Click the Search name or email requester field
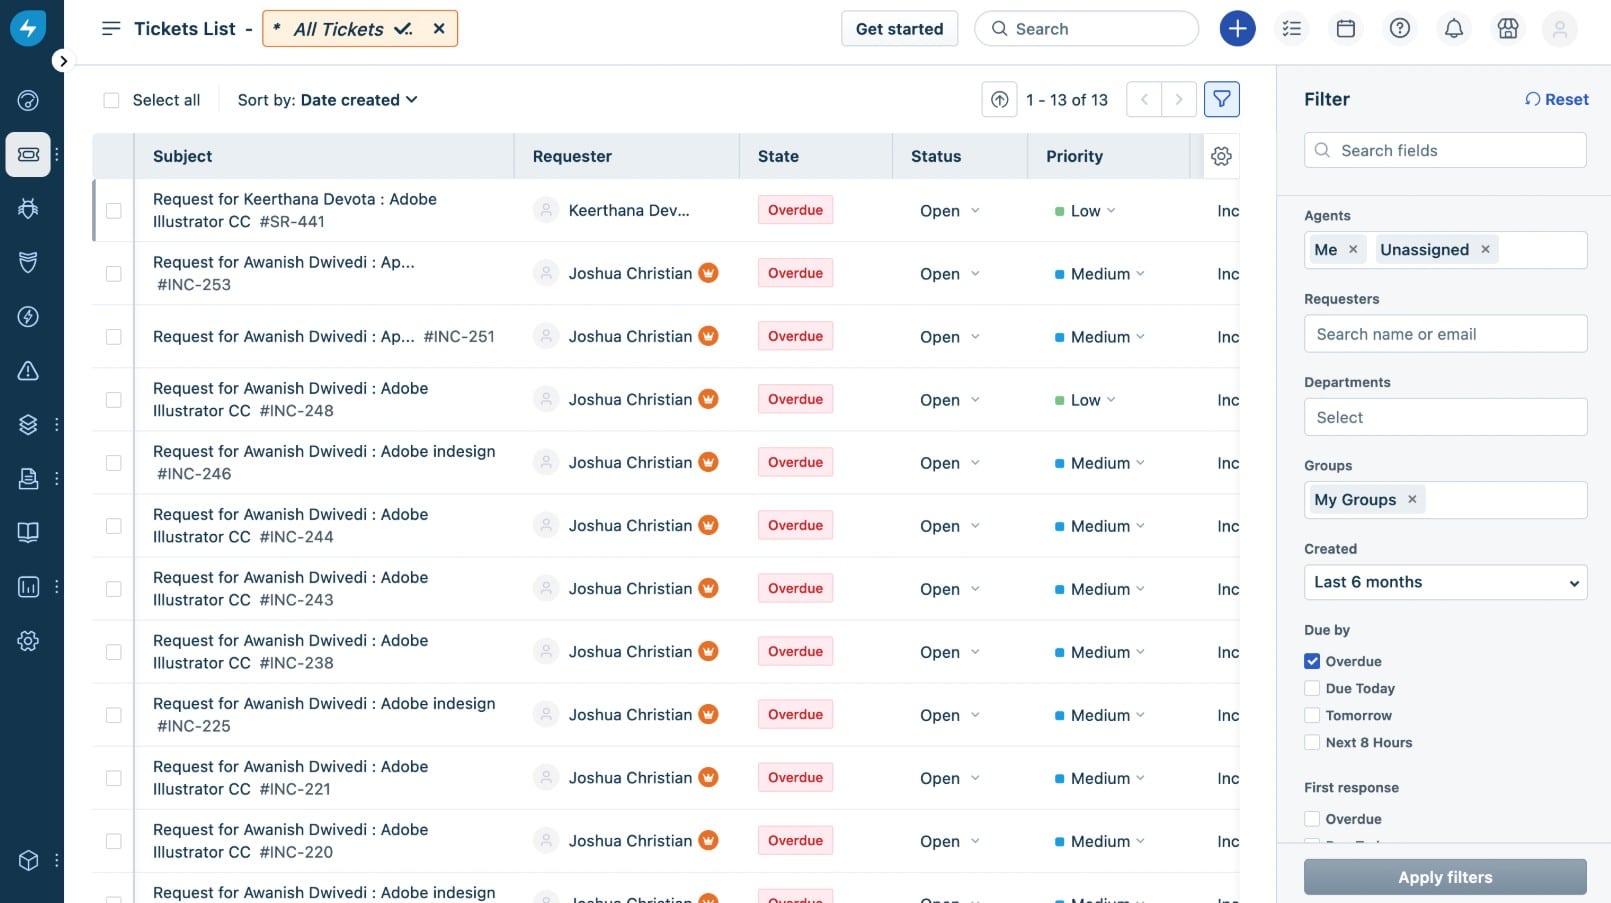 point(1444,333)
